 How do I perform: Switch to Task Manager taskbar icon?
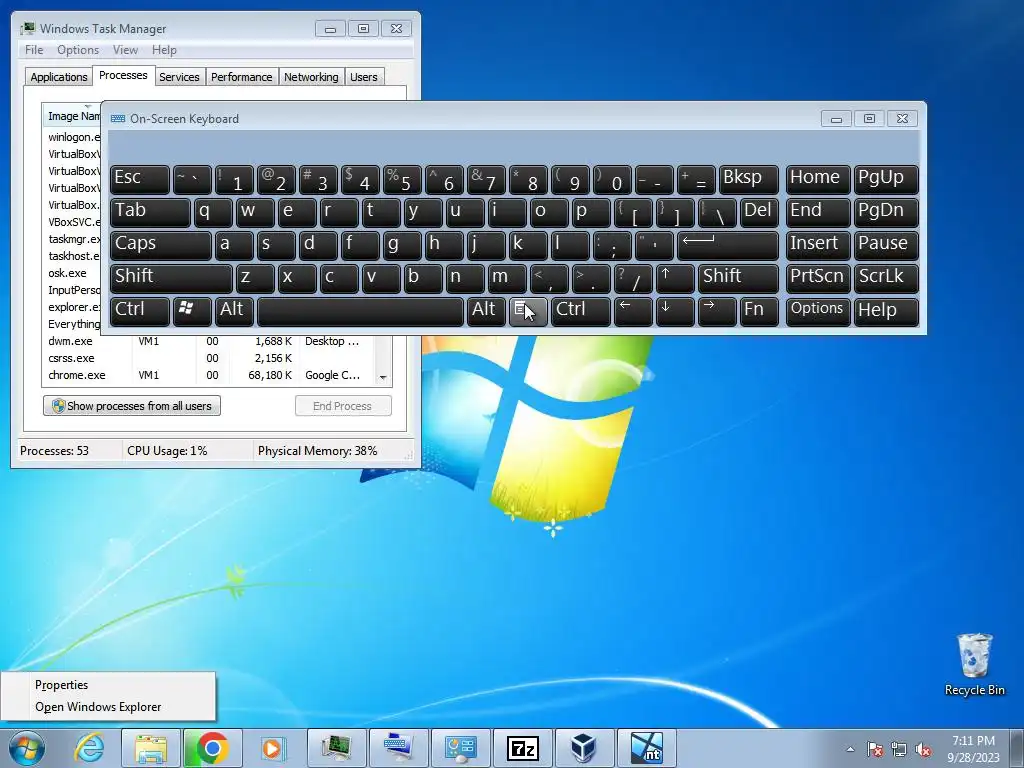coord(336,748)
